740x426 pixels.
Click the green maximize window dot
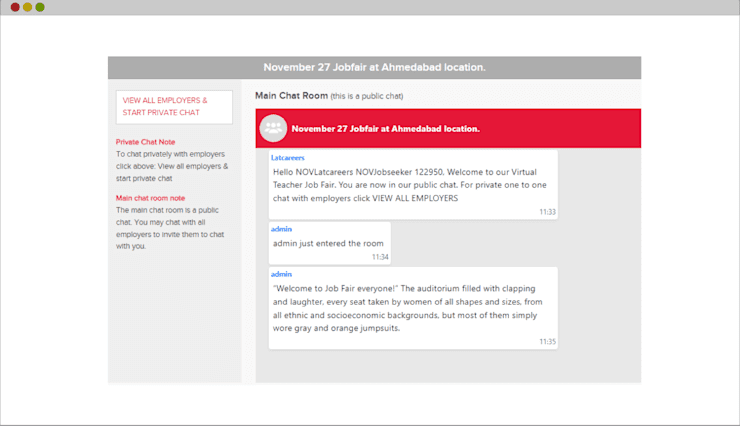pyautogui.click(x=40, y=7)
